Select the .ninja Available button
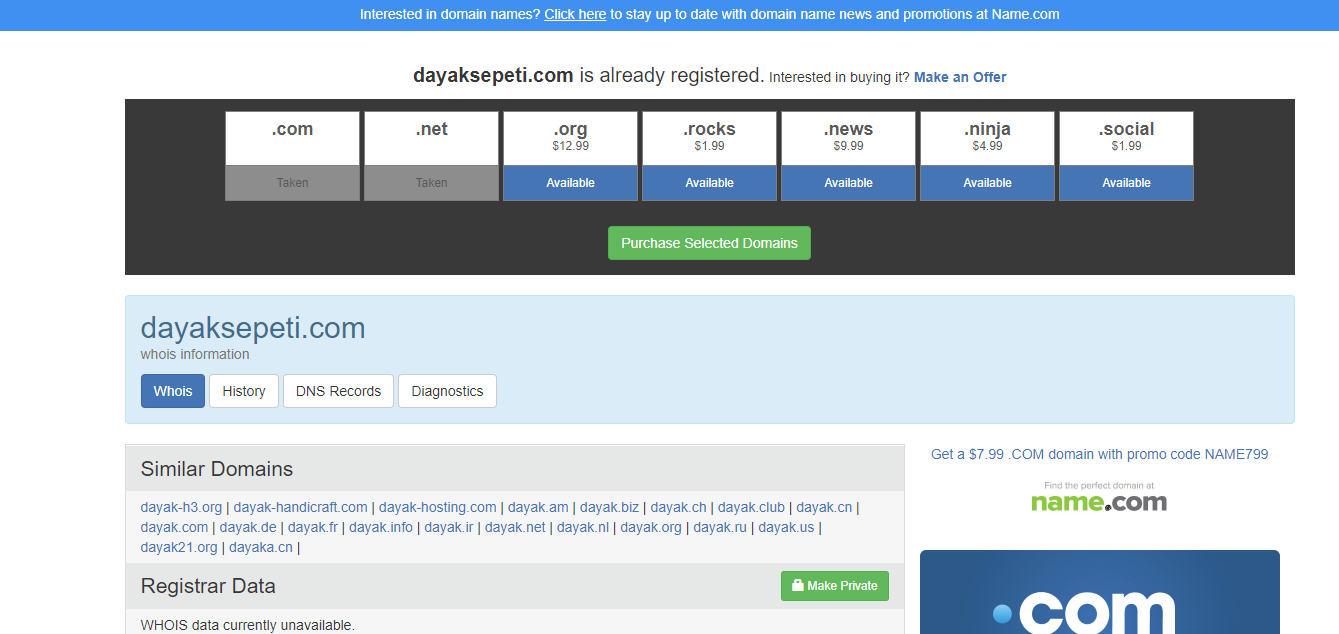 click(x=987, y=183)
